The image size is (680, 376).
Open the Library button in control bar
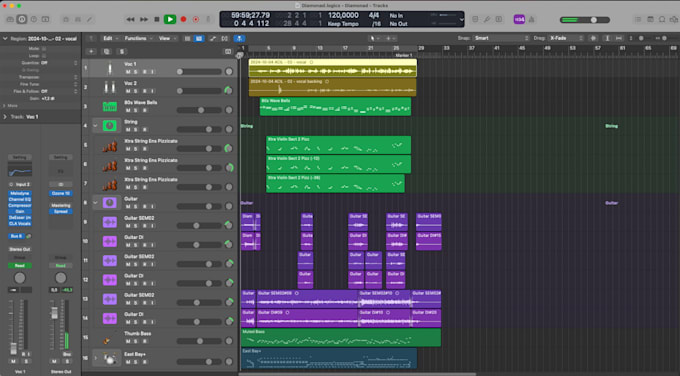[10, 19]
